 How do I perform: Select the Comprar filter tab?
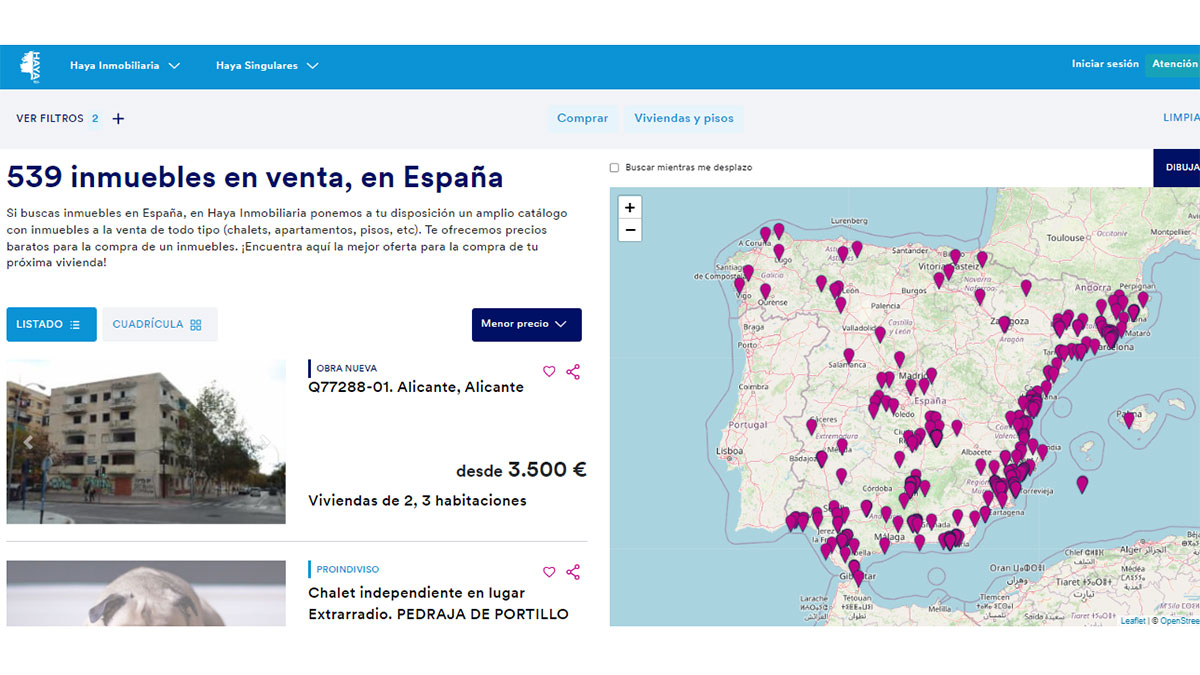(582, 119)
